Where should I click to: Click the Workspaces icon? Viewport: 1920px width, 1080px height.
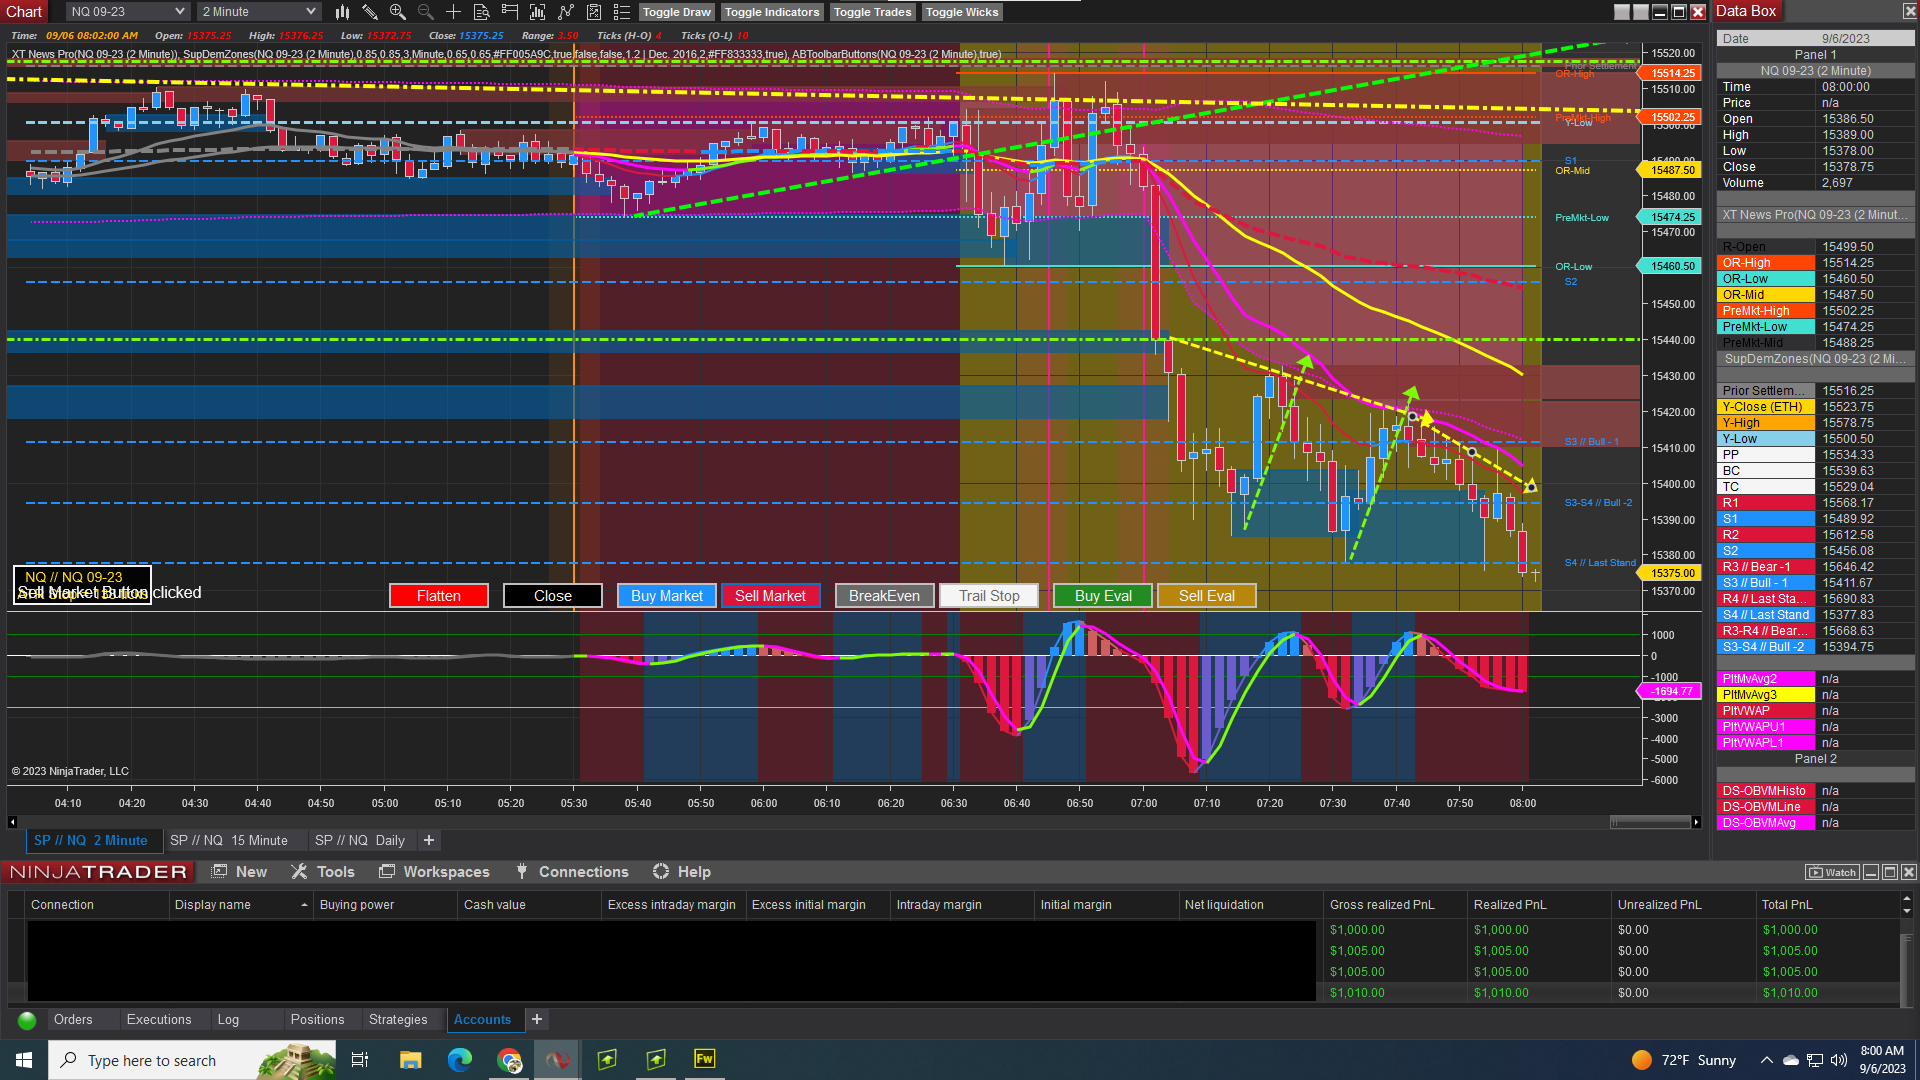coord(387,872)
